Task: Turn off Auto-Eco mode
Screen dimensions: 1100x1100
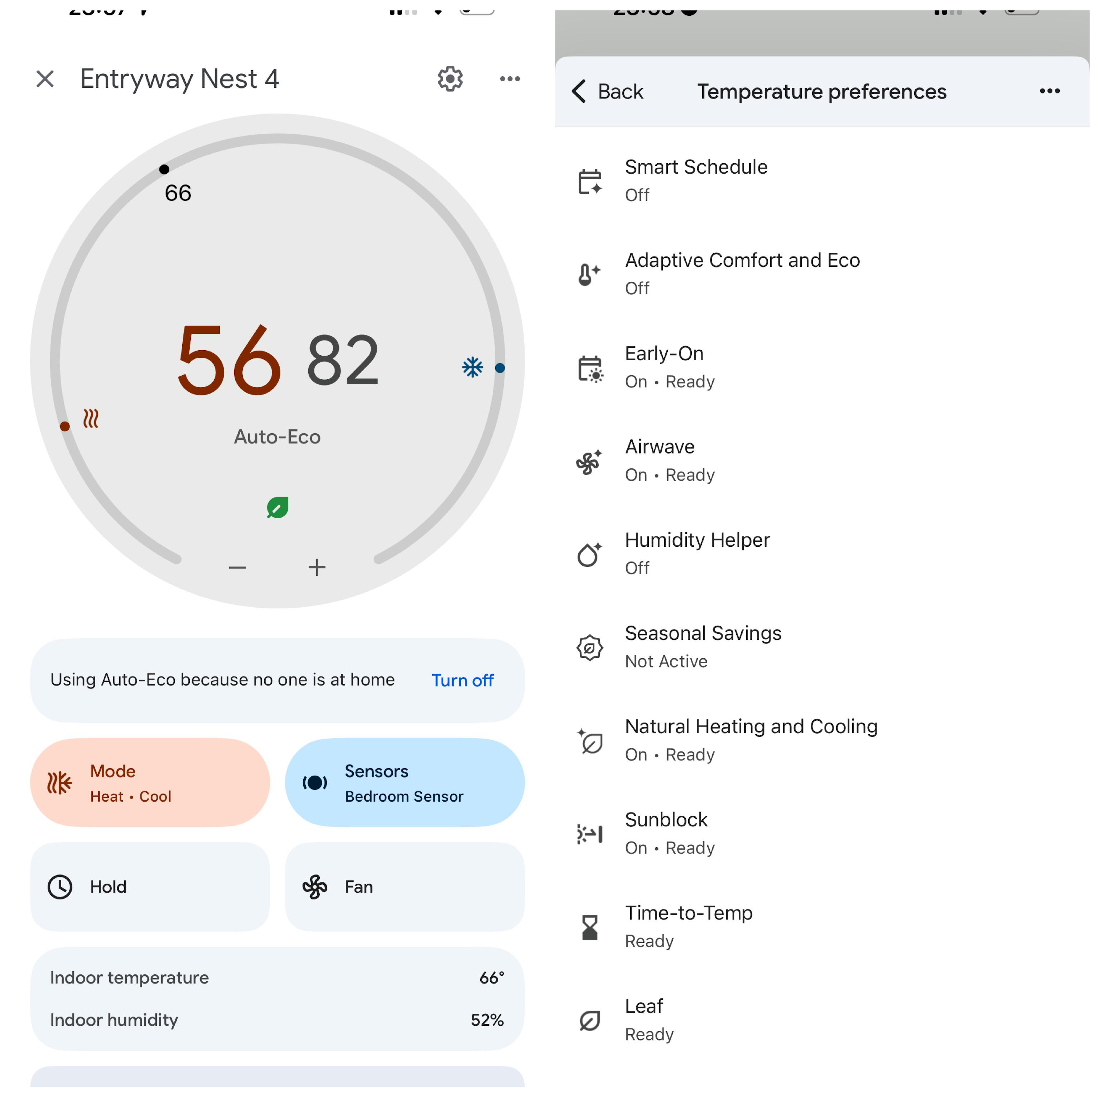Action: click(462, 680)
